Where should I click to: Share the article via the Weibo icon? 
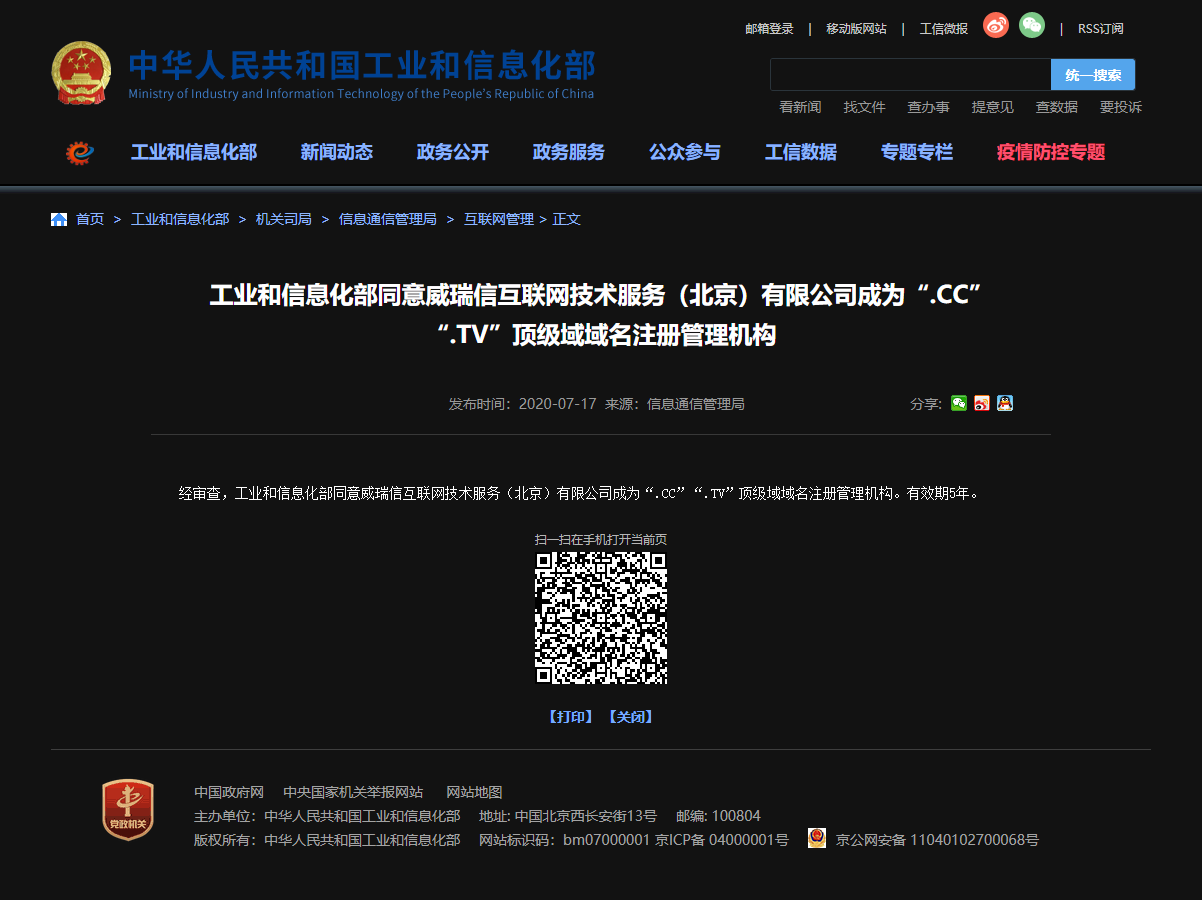[982, 403]
